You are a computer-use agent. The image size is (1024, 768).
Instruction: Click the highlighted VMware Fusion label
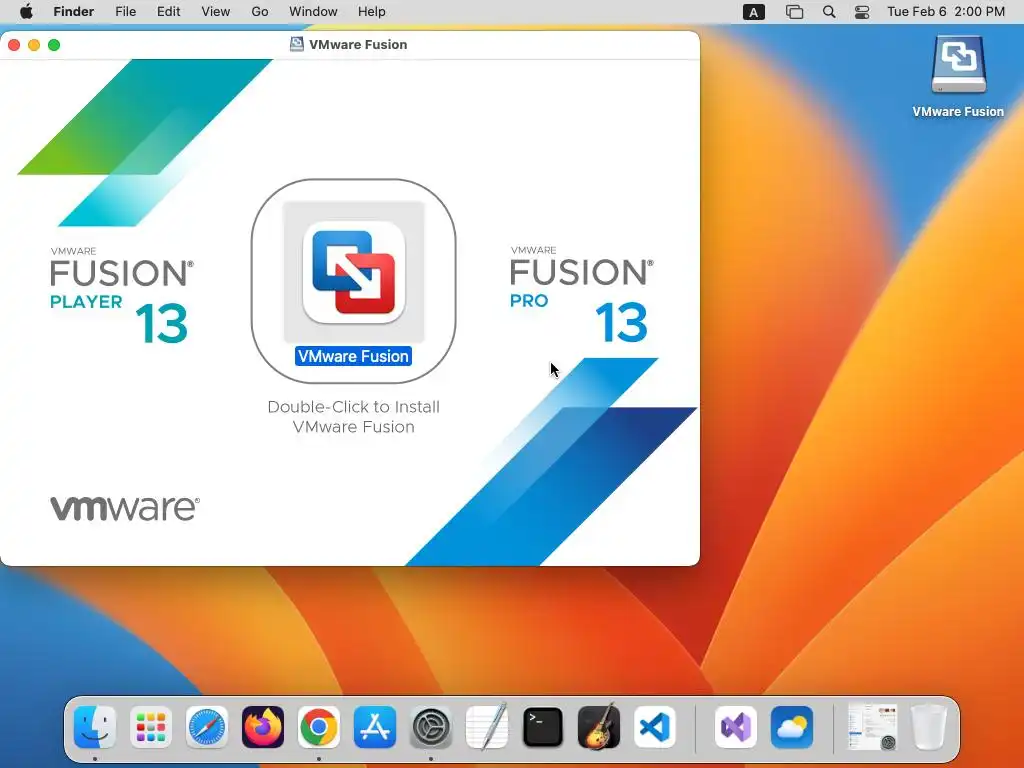(x=353, y=356)
